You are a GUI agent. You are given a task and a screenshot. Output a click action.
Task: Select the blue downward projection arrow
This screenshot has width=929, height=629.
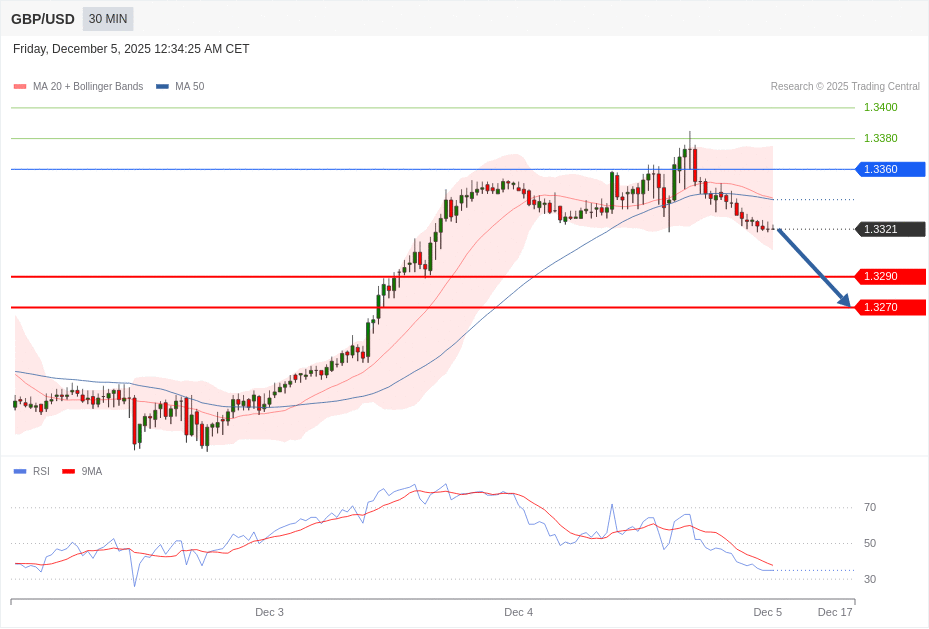pyautogui.click(x=812, y=266)
